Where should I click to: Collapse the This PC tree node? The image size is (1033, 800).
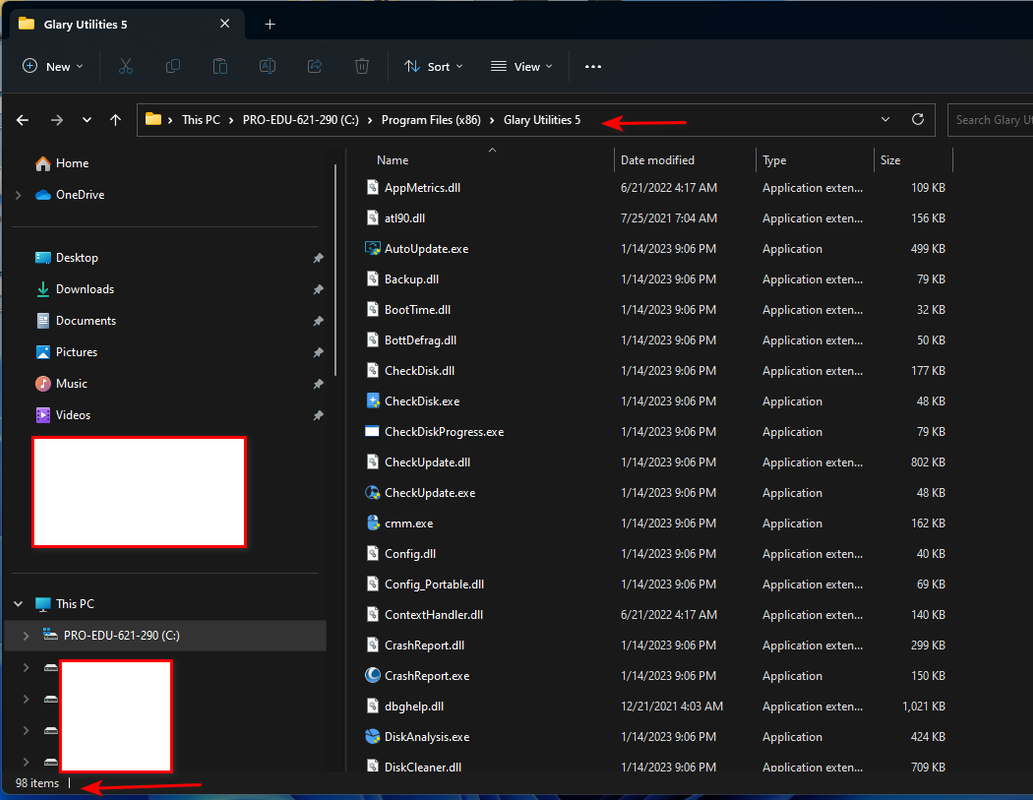tap(18, 604)
